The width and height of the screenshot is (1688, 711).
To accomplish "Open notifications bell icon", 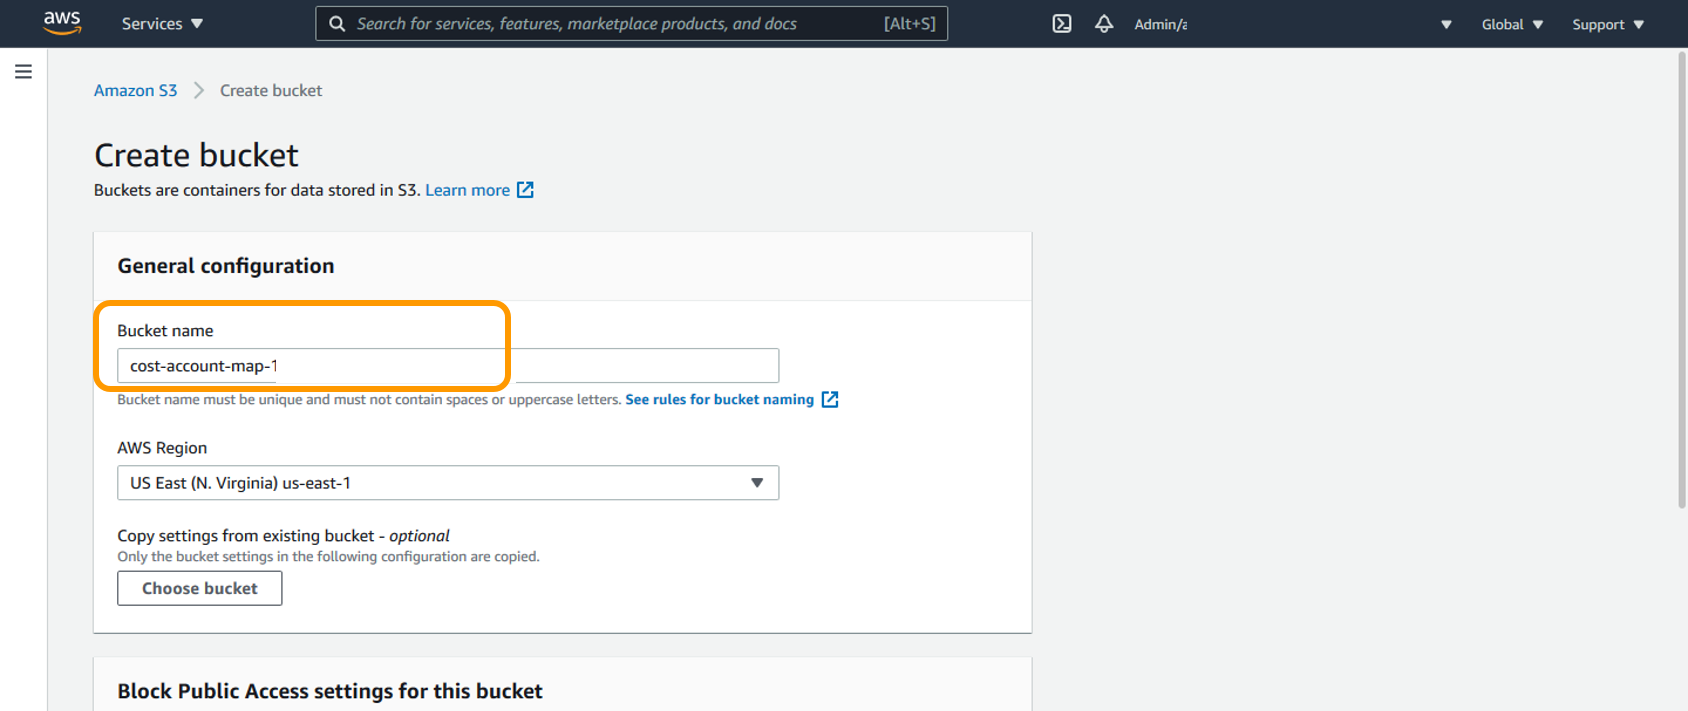I will [x=1104, y=24].
